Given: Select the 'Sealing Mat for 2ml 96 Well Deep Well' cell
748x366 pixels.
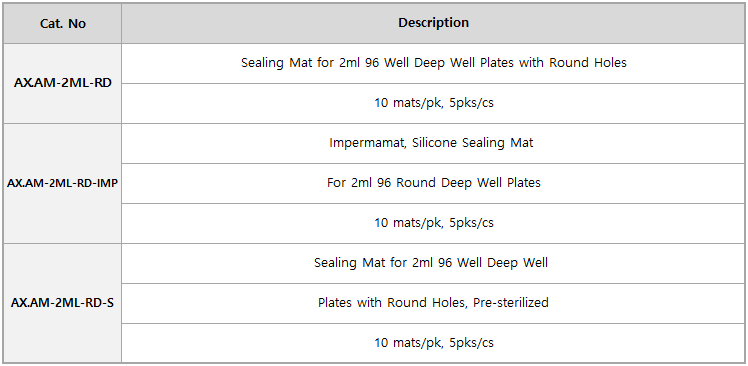Looking at the screenshot, I should click(433, 263).
